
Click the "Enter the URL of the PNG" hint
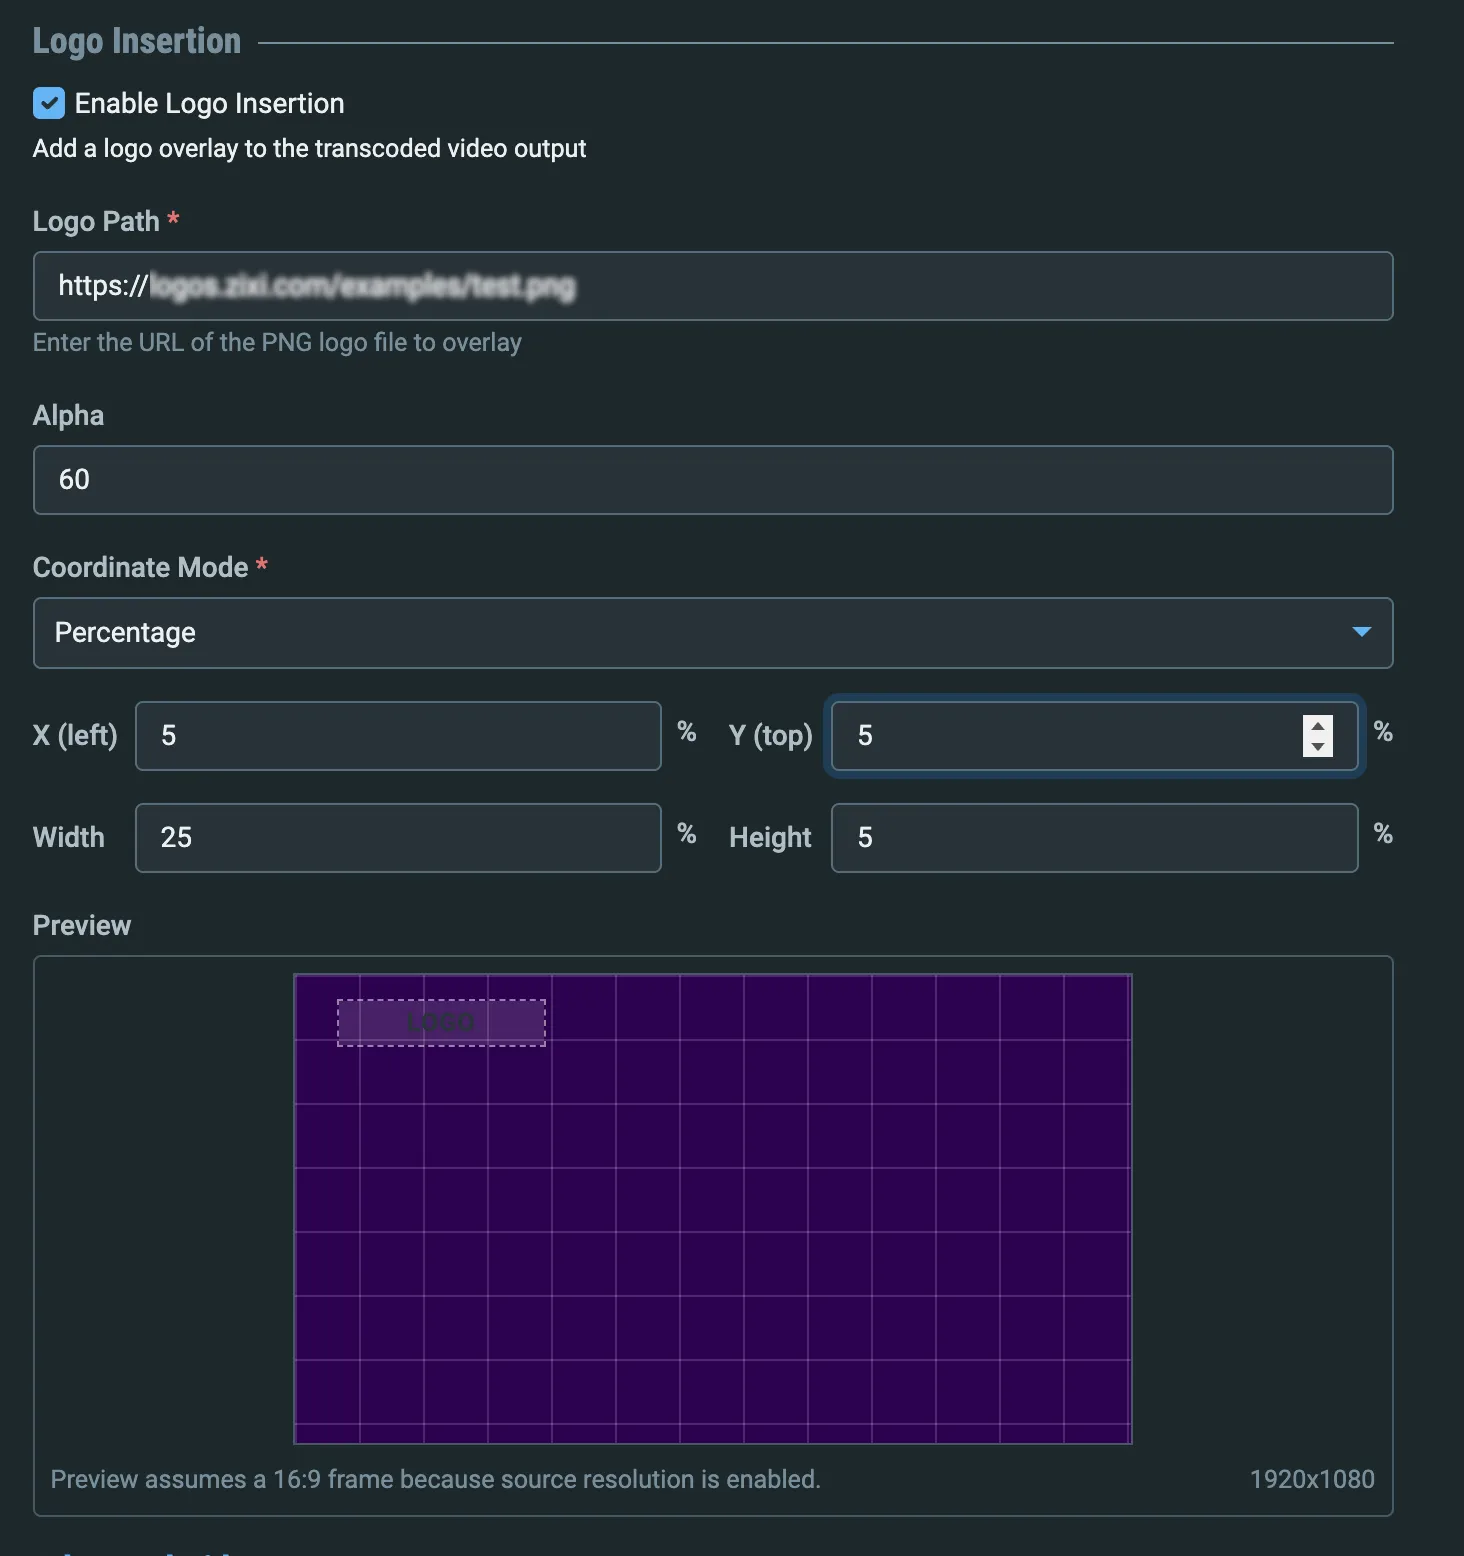(277, 343)
